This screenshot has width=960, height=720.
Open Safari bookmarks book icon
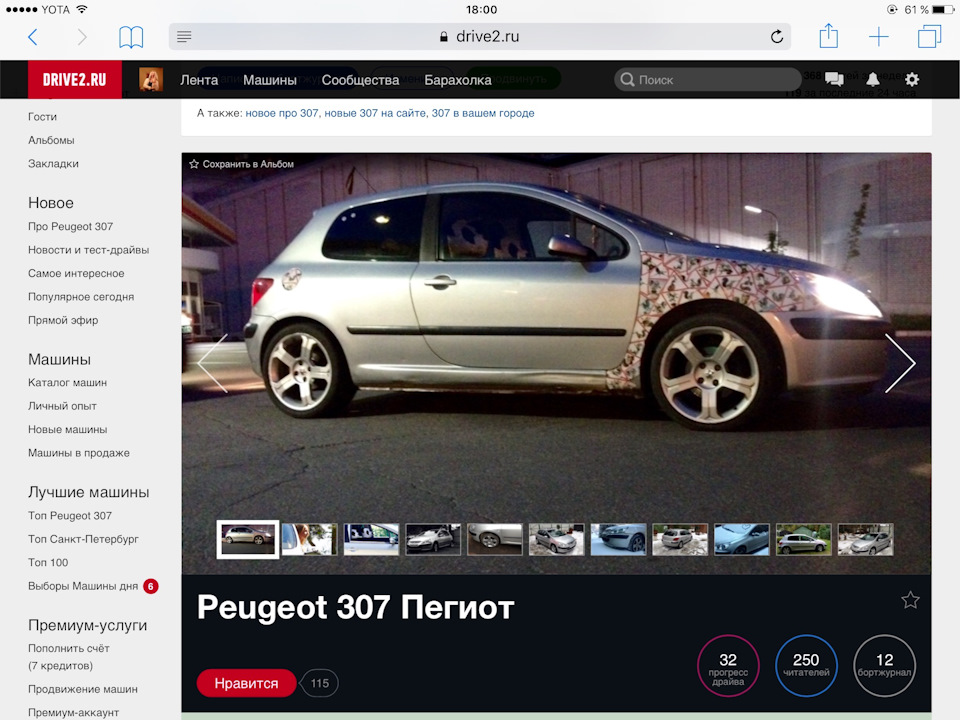pyautogui.click(x=131, y=37)
